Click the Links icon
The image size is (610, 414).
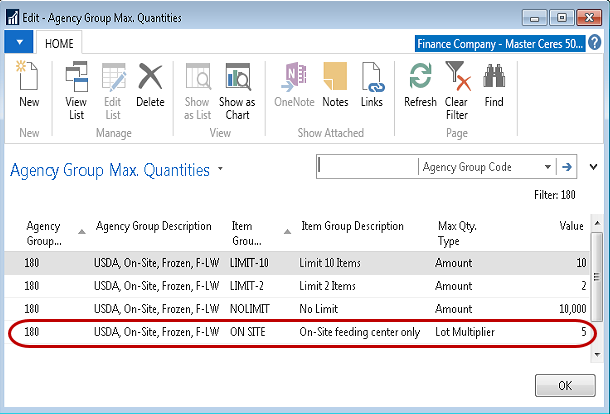372,84
